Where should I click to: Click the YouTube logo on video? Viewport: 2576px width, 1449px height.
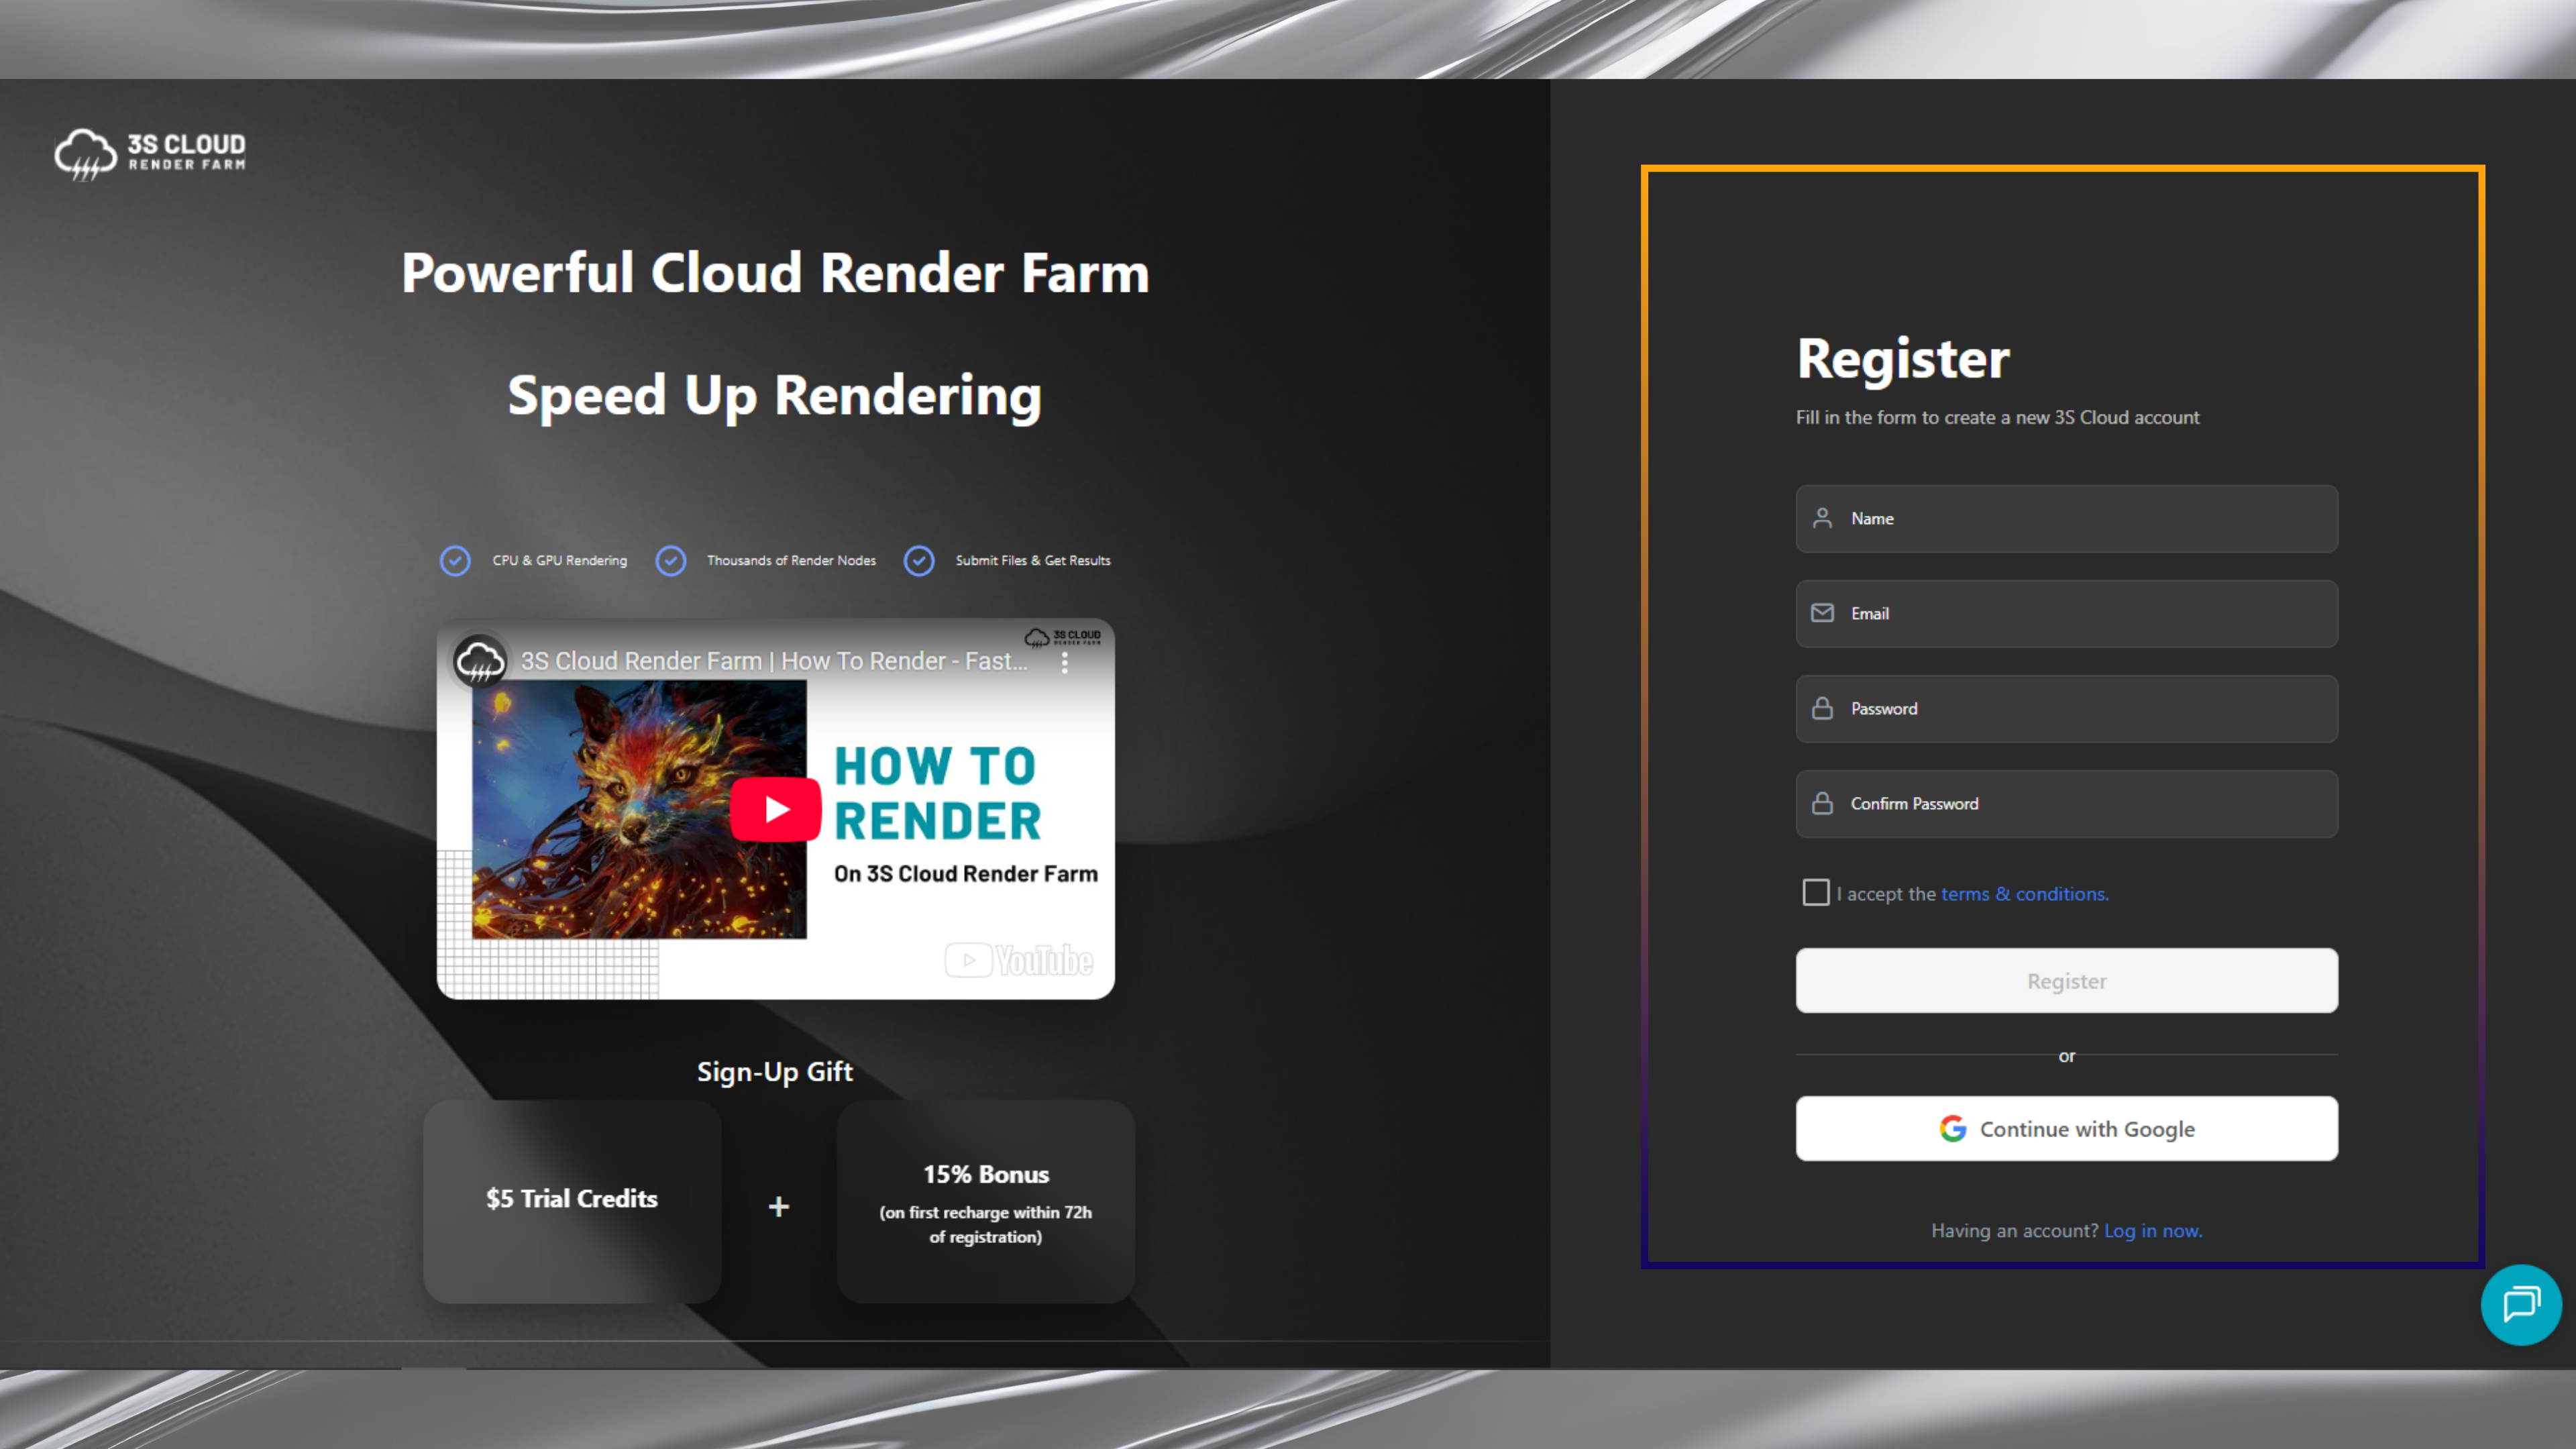[x=1019, y=960]
